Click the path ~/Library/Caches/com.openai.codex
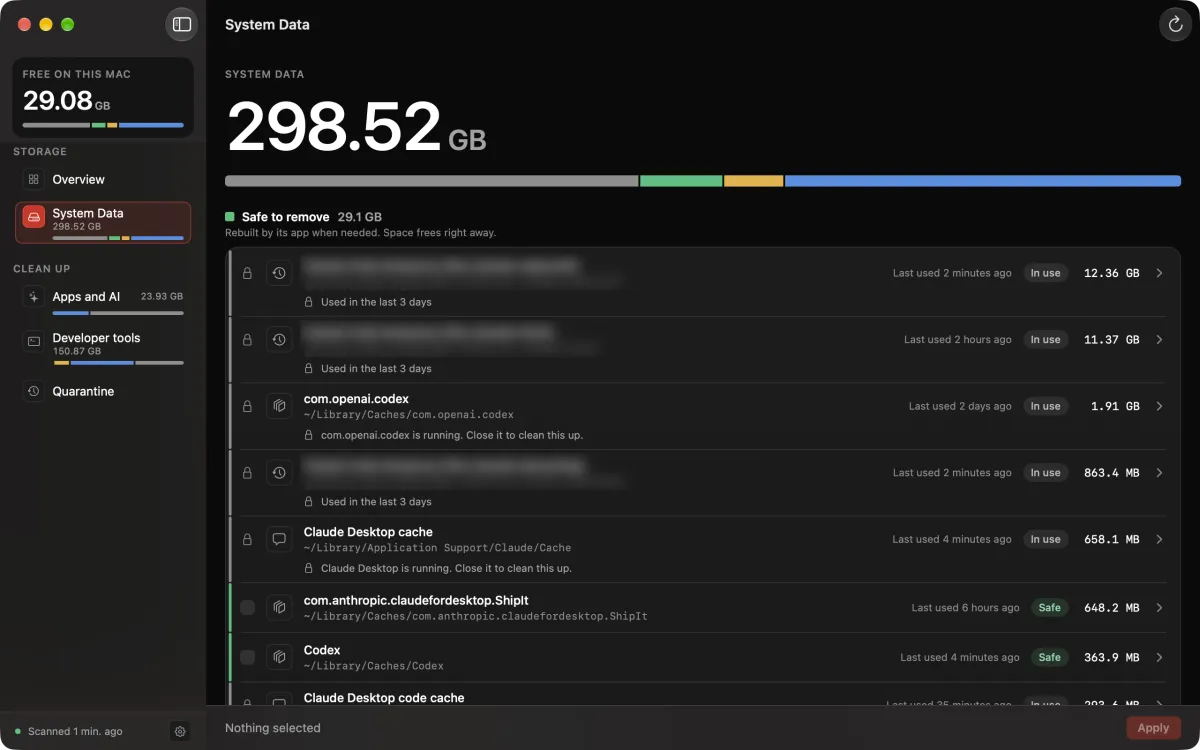 coord(408,415)
